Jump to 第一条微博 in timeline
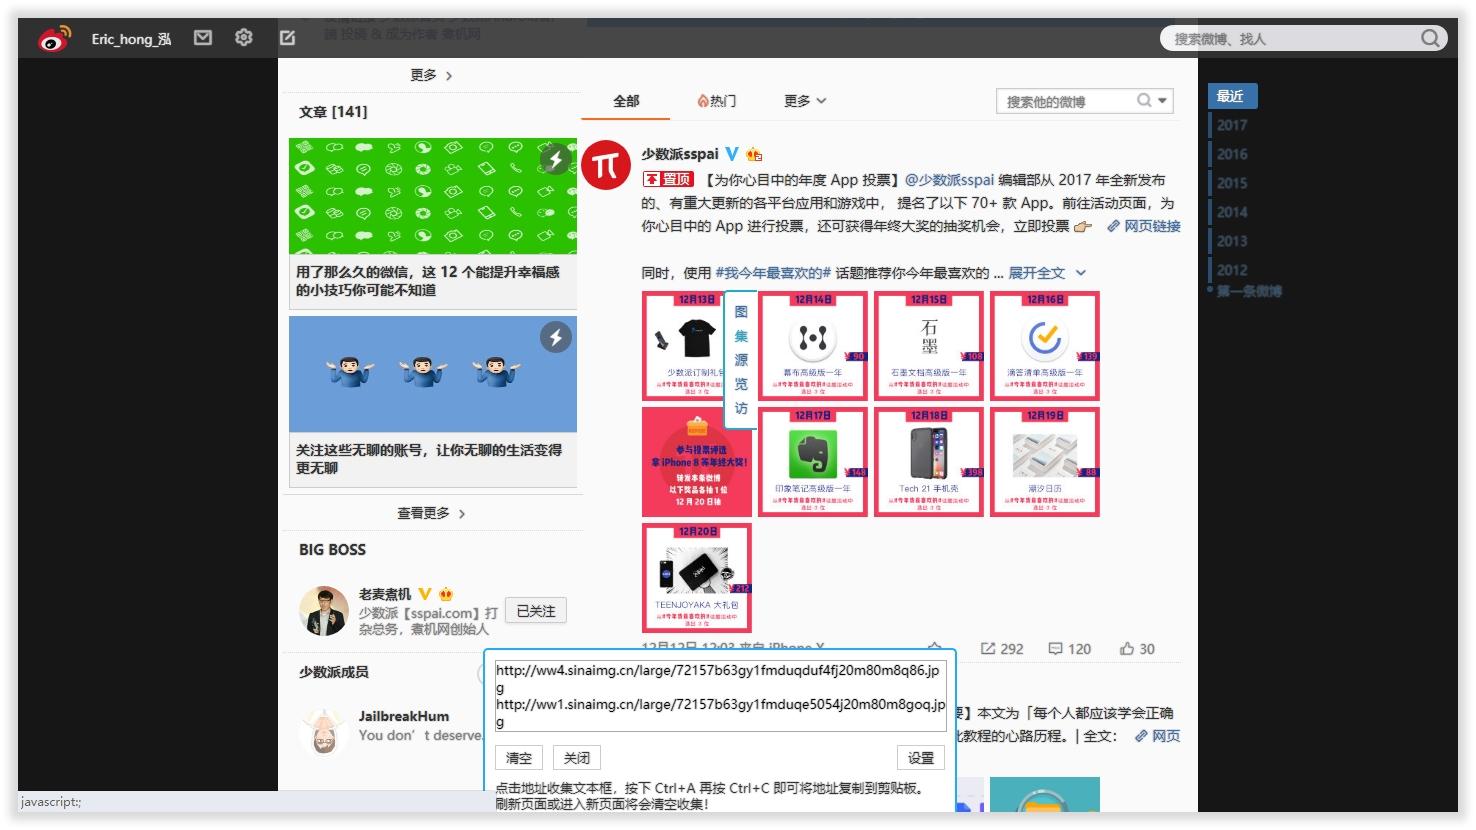This screenshot has width=1476, height=830. tap(1249, 291)
